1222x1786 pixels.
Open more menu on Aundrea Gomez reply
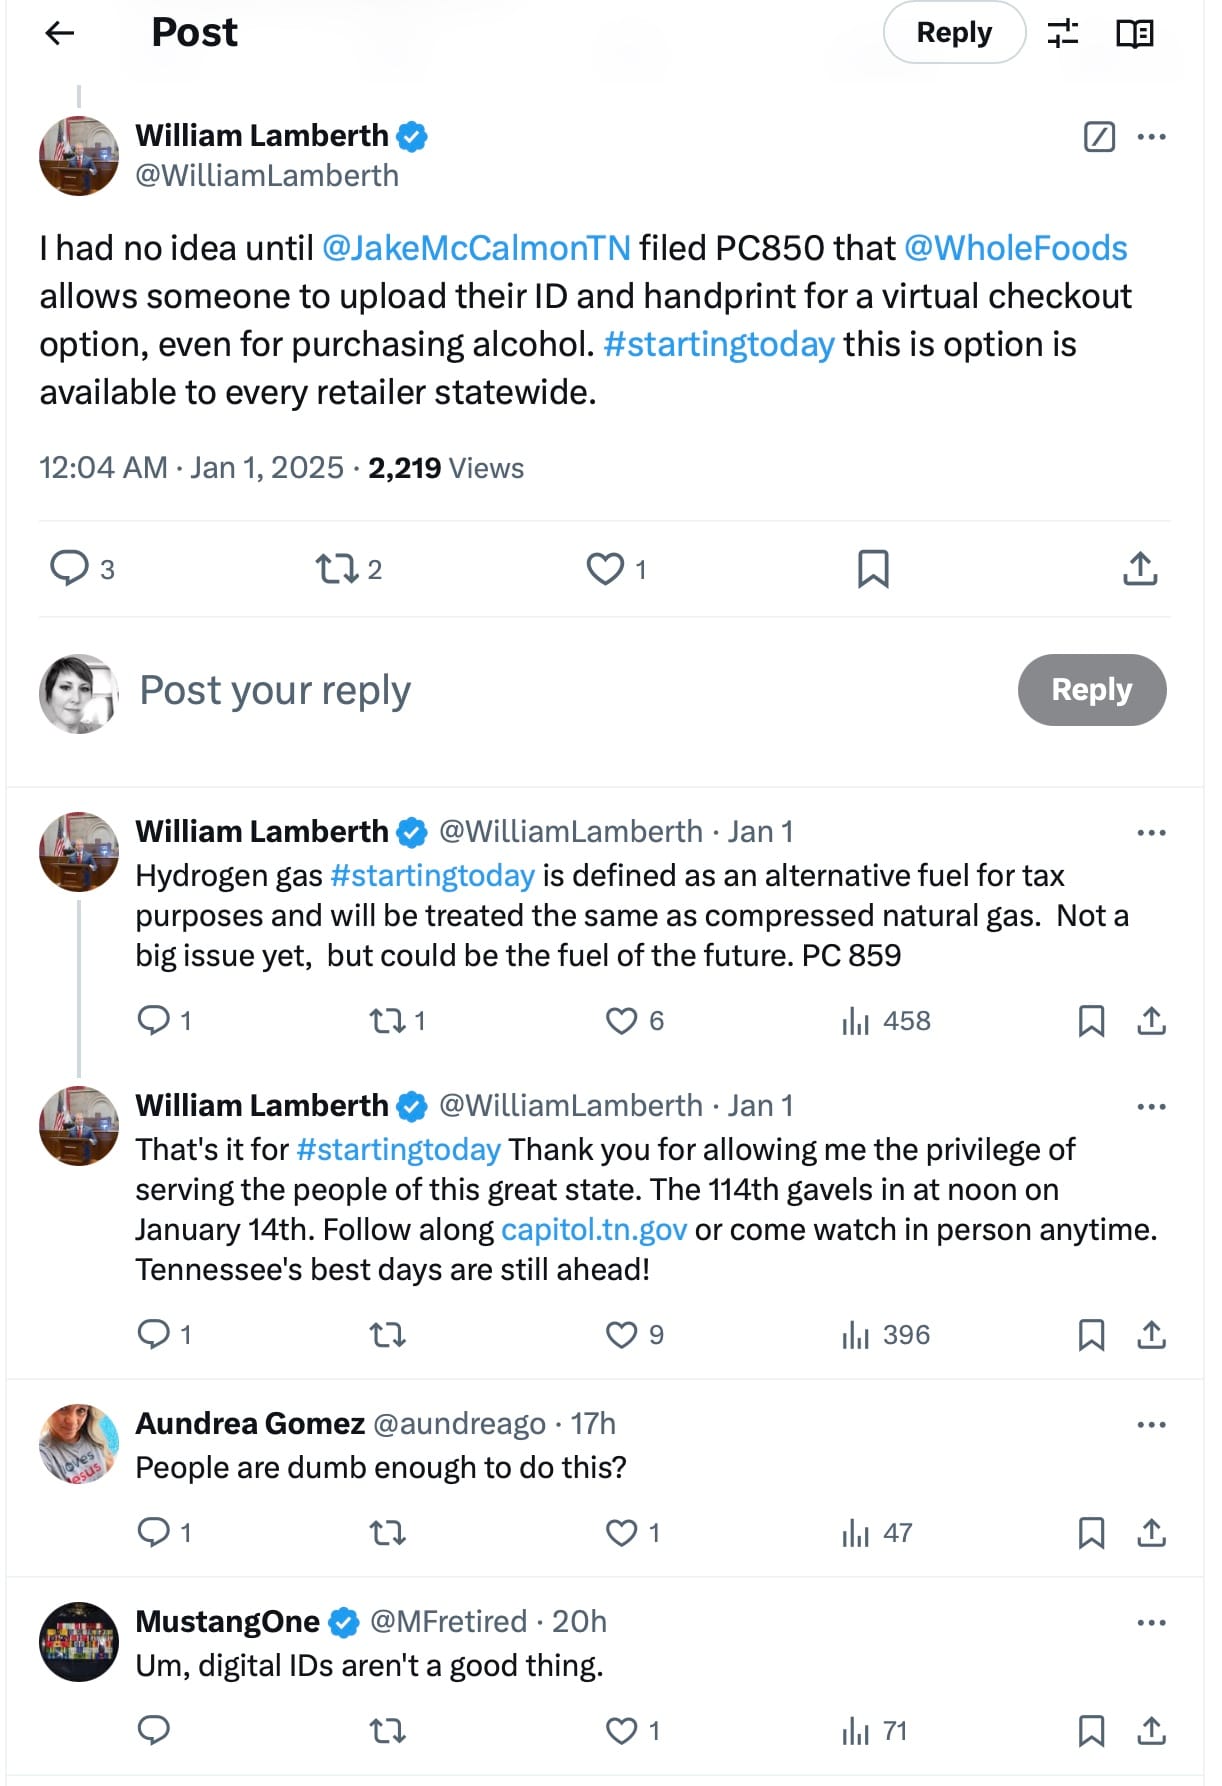[x=1152, y=1424]
